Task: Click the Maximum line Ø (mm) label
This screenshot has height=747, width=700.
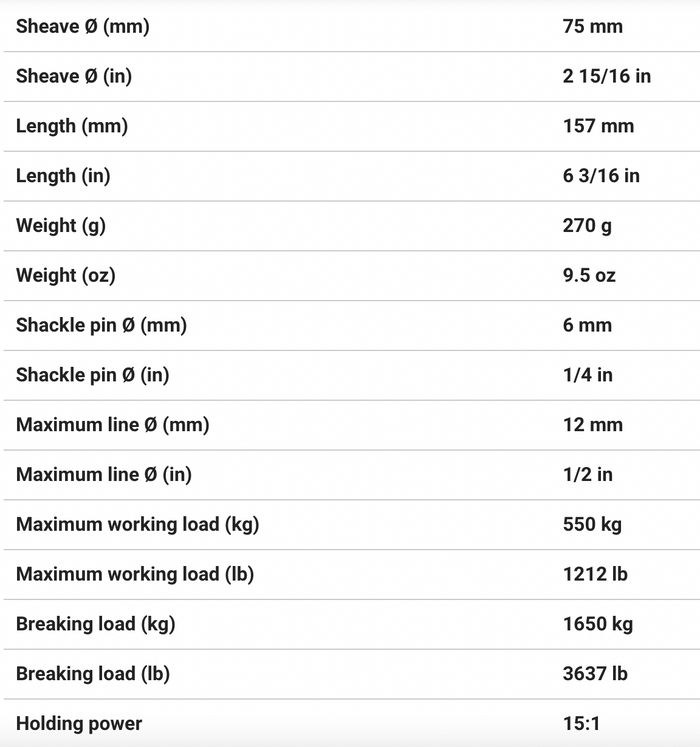Action: pos(112,425)
